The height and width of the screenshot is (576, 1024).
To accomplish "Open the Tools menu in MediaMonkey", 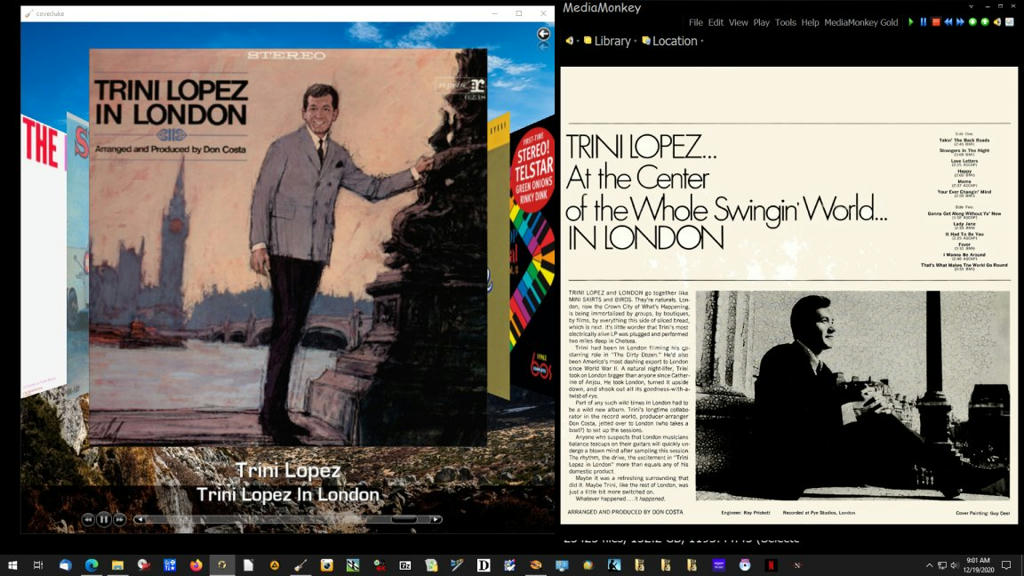I will [x=786, y=22].
